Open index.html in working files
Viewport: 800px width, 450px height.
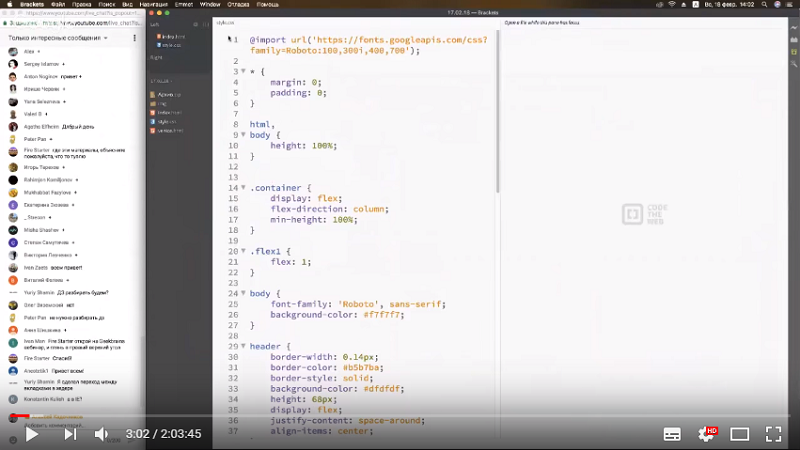tap(172, 36)
